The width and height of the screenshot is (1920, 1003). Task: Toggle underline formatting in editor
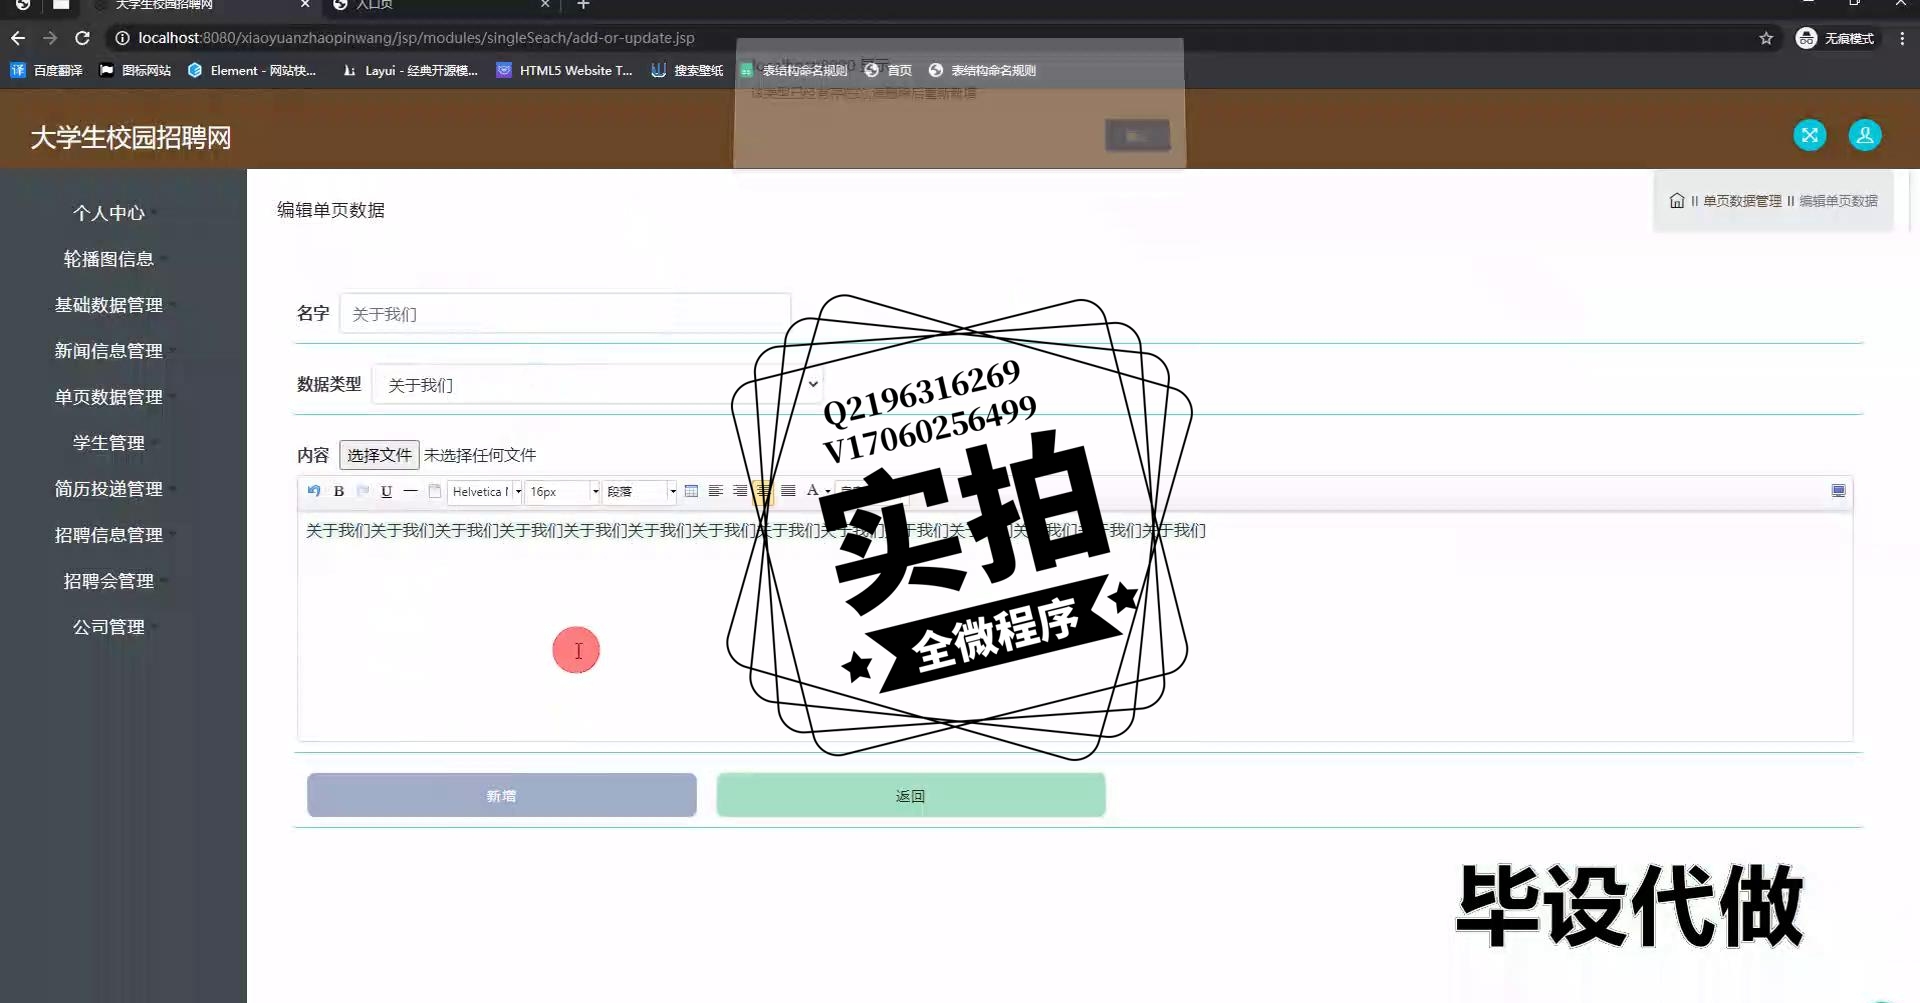coord(386,491)
